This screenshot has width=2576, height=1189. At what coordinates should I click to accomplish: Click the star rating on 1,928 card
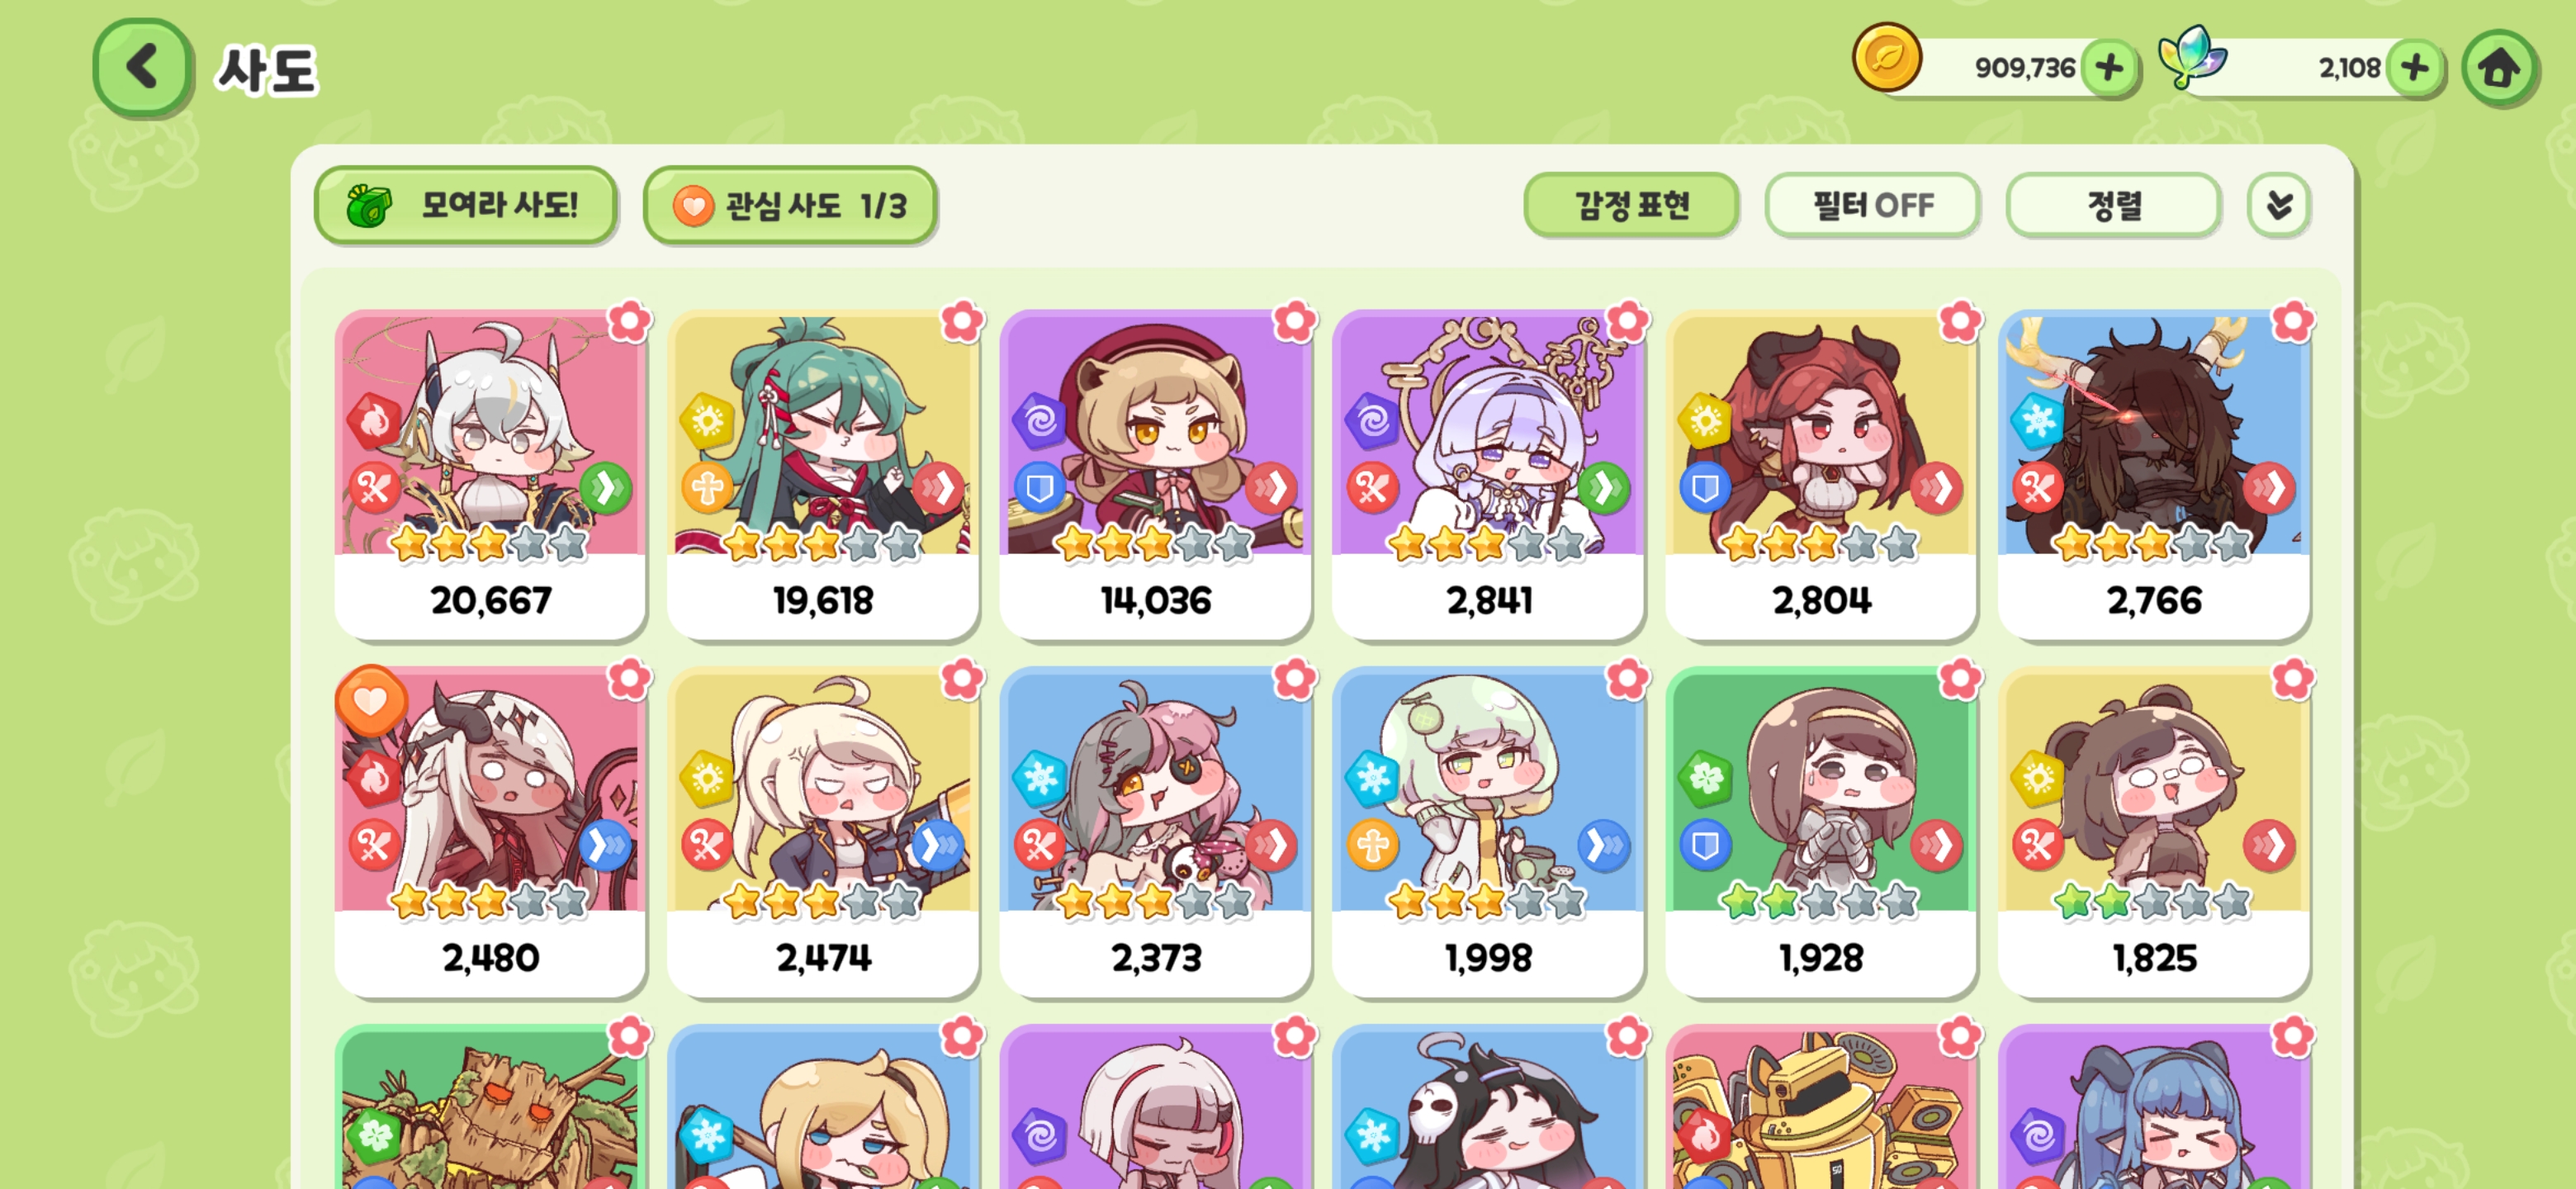tap(1820, 902)
